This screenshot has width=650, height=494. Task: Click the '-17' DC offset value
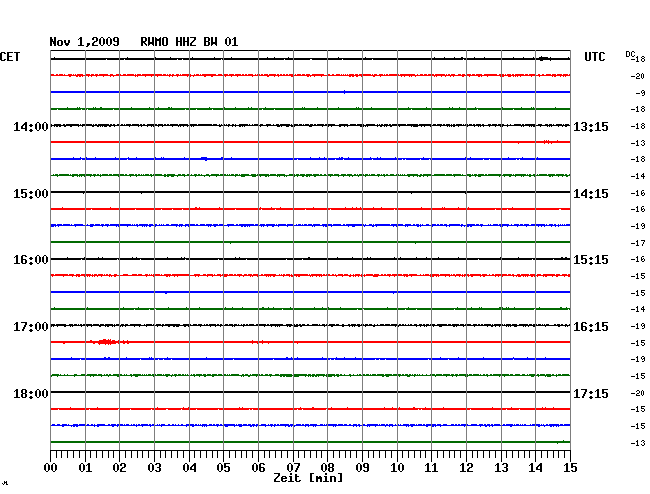(x=638, y=243)
